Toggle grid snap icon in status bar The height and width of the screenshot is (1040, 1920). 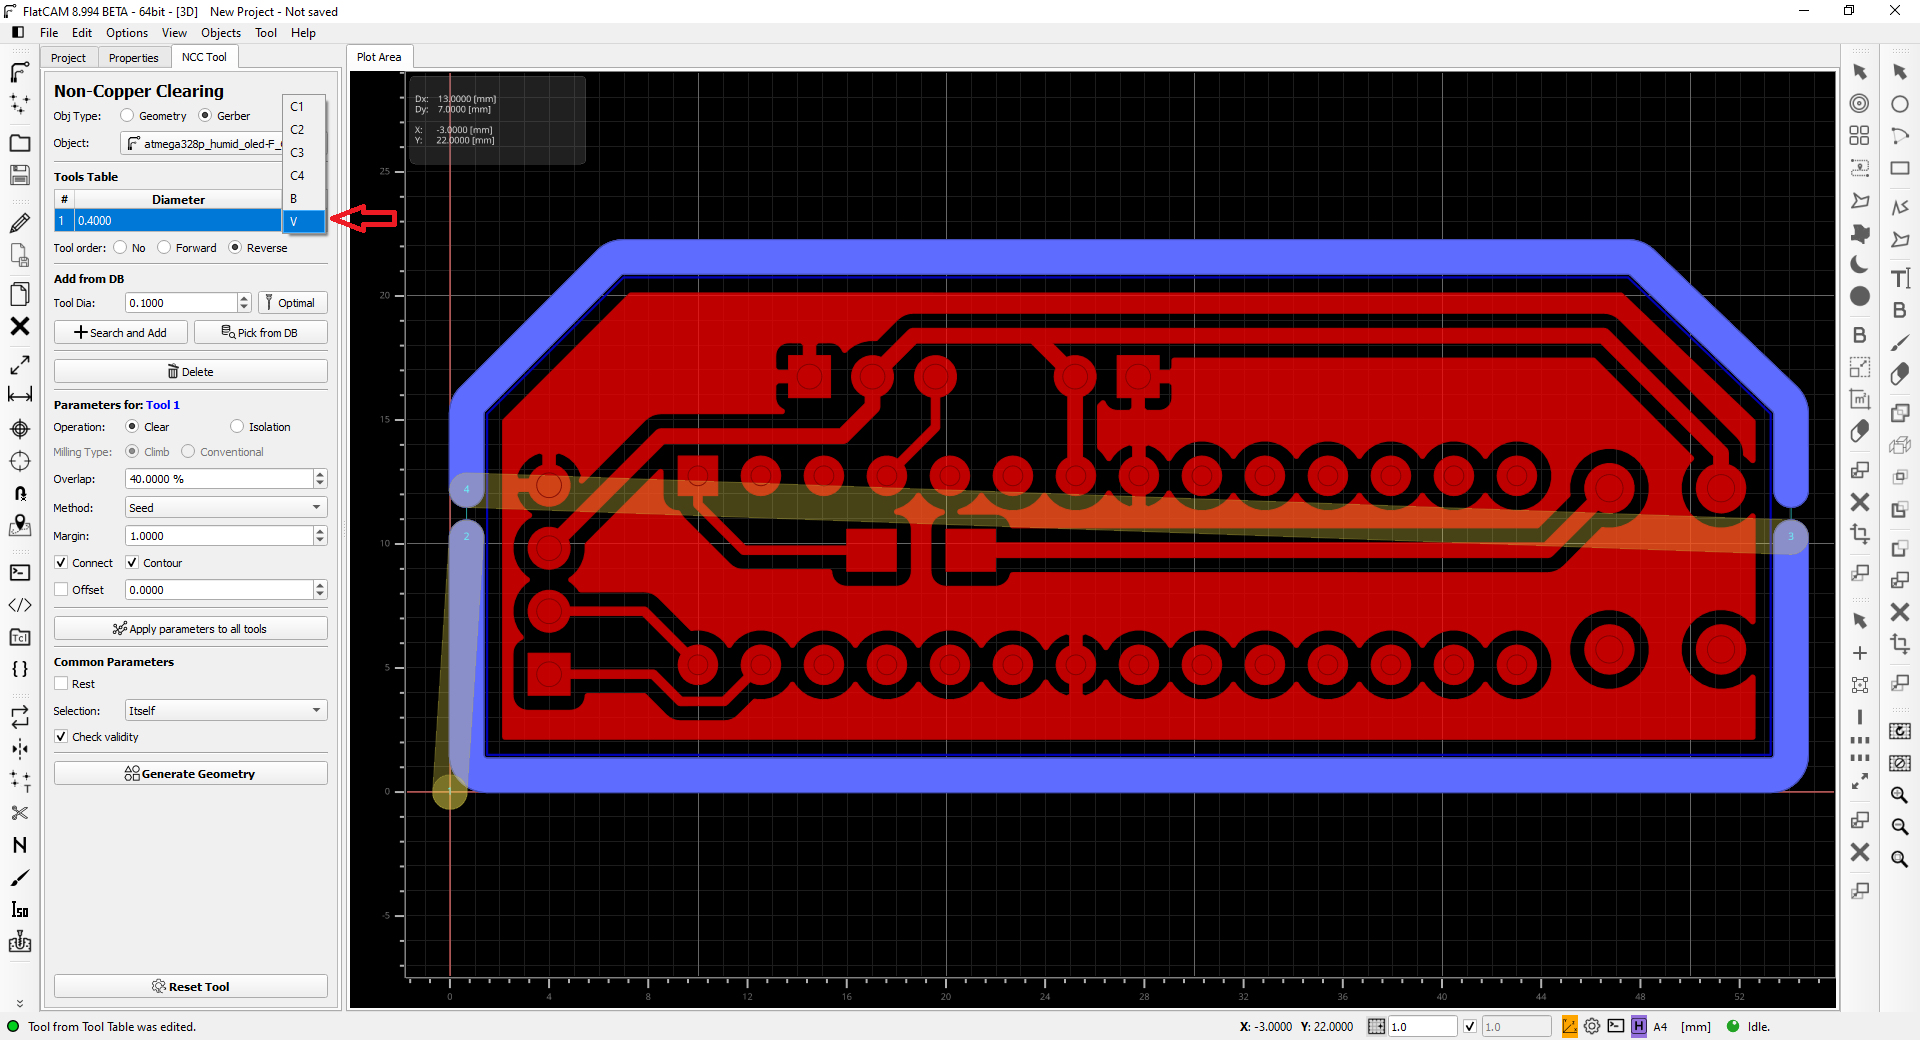click(1376, 1026)
